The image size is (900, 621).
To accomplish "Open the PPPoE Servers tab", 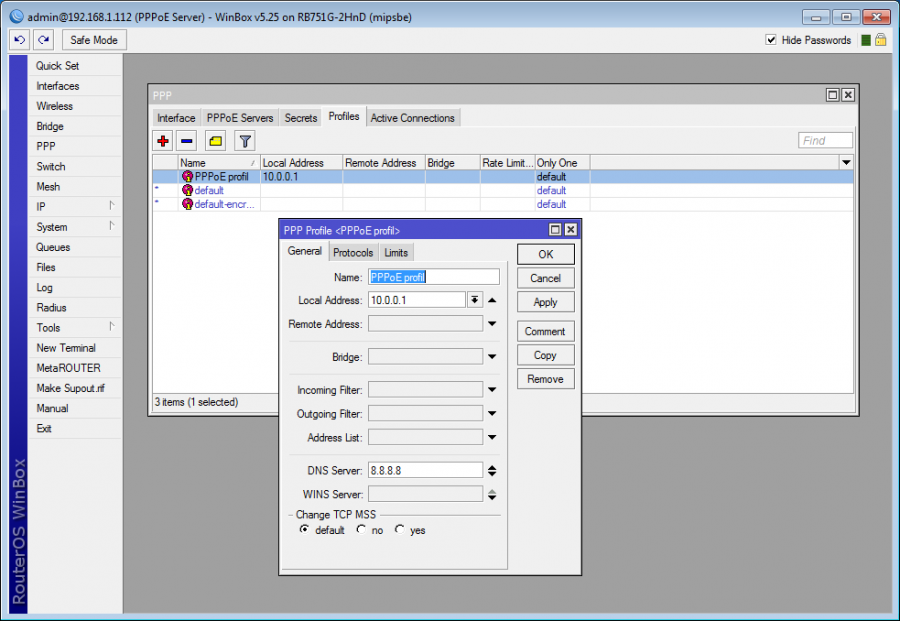I will click(x=240, y=118).
